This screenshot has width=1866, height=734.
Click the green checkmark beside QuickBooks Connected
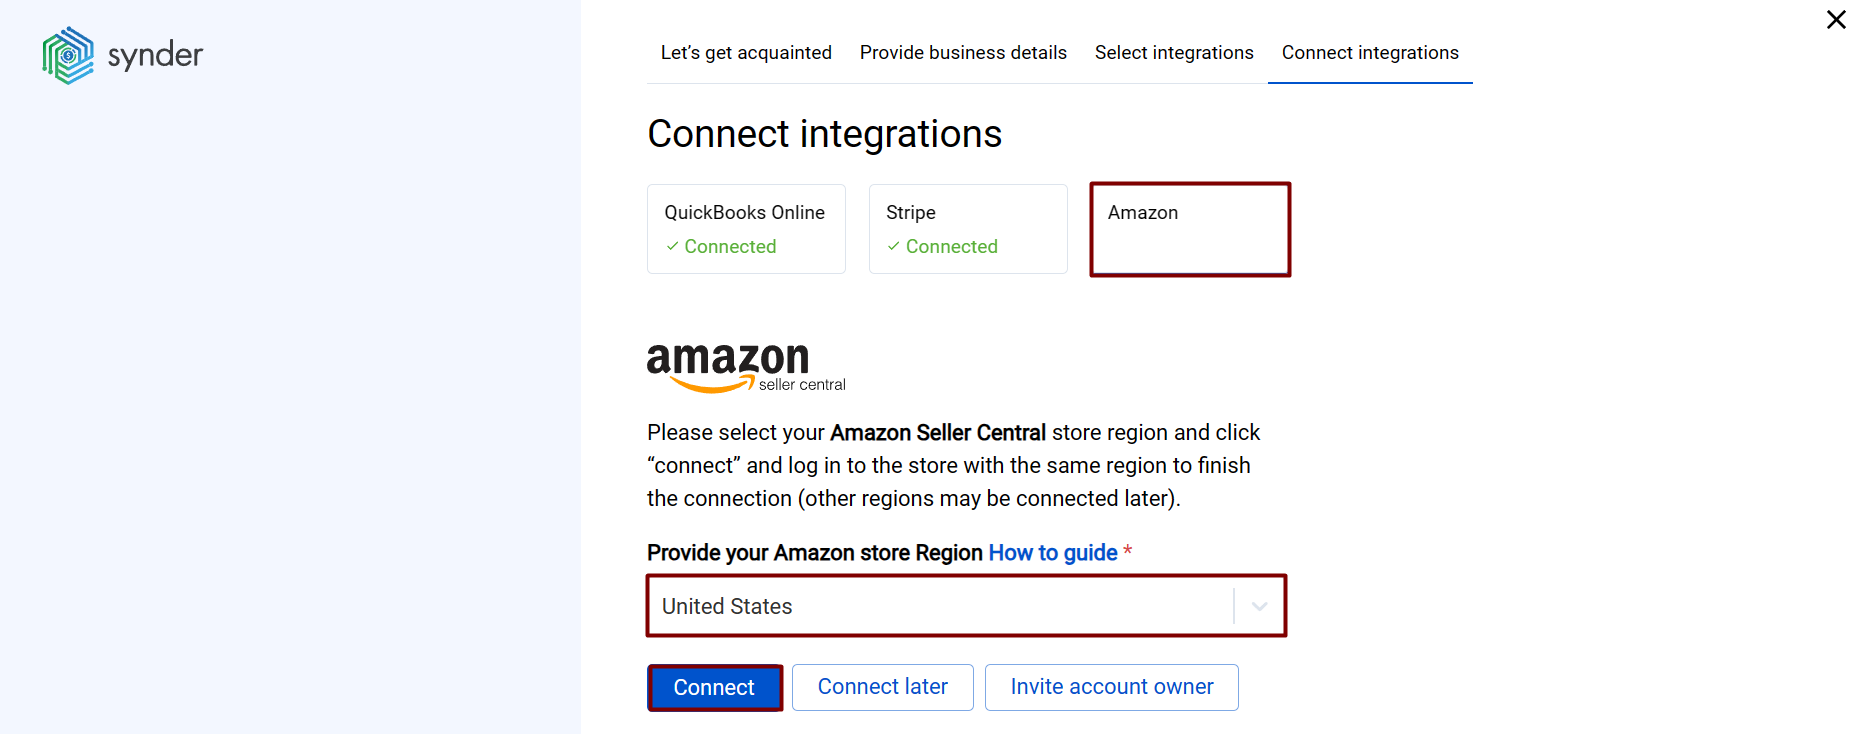[x=673, y=246]
